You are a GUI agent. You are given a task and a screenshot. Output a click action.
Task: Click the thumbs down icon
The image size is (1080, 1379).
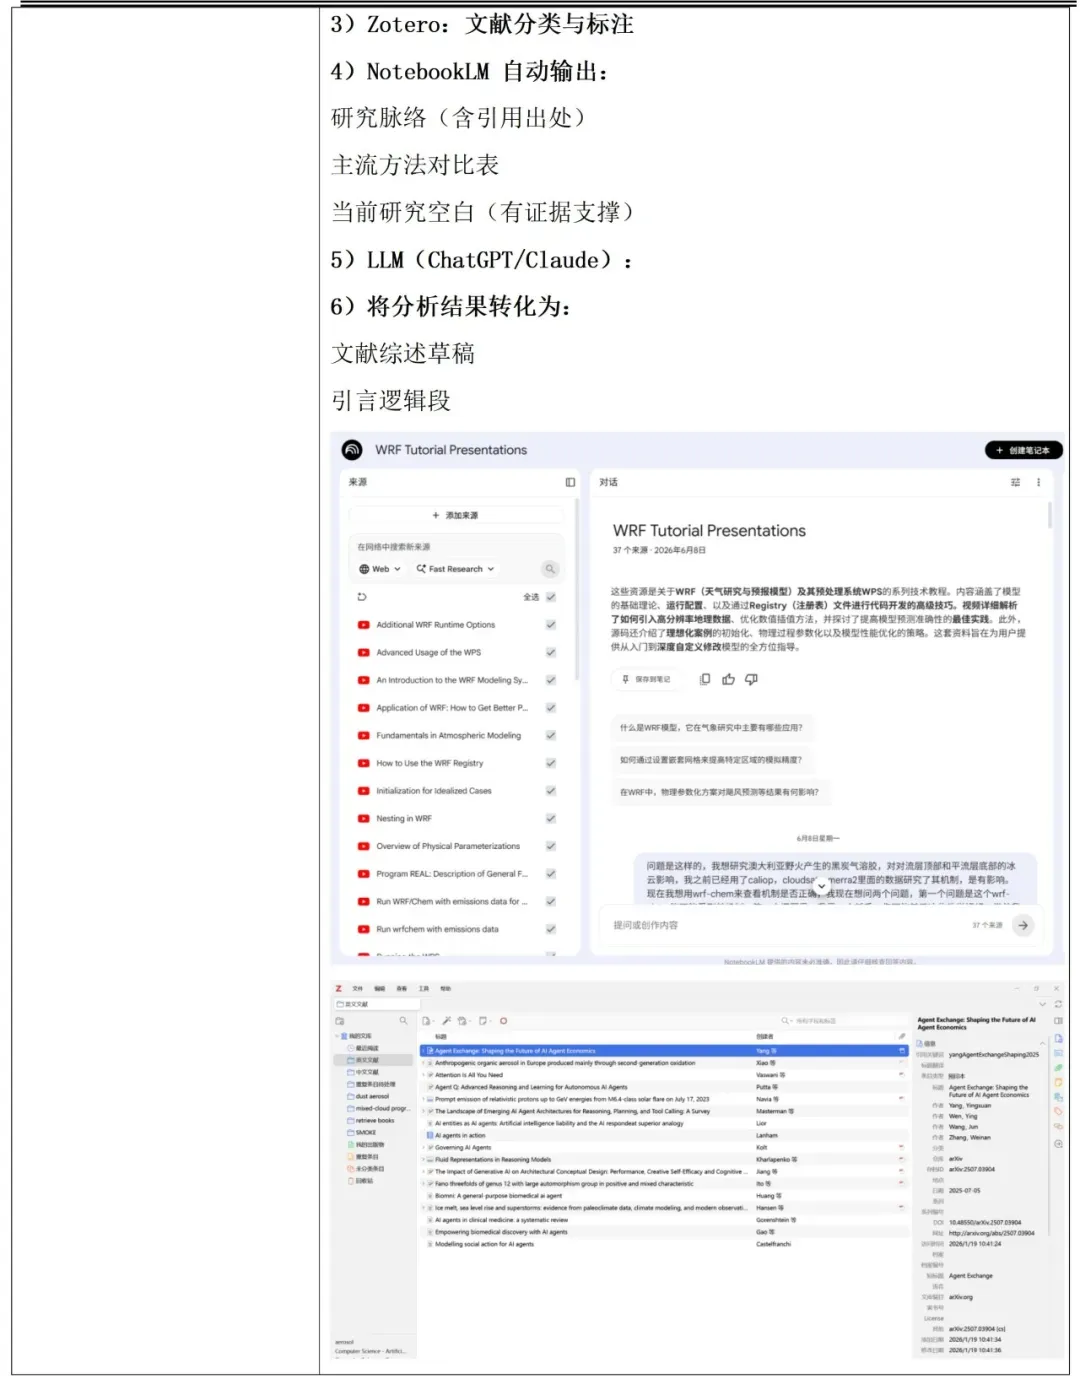(751, 679)
